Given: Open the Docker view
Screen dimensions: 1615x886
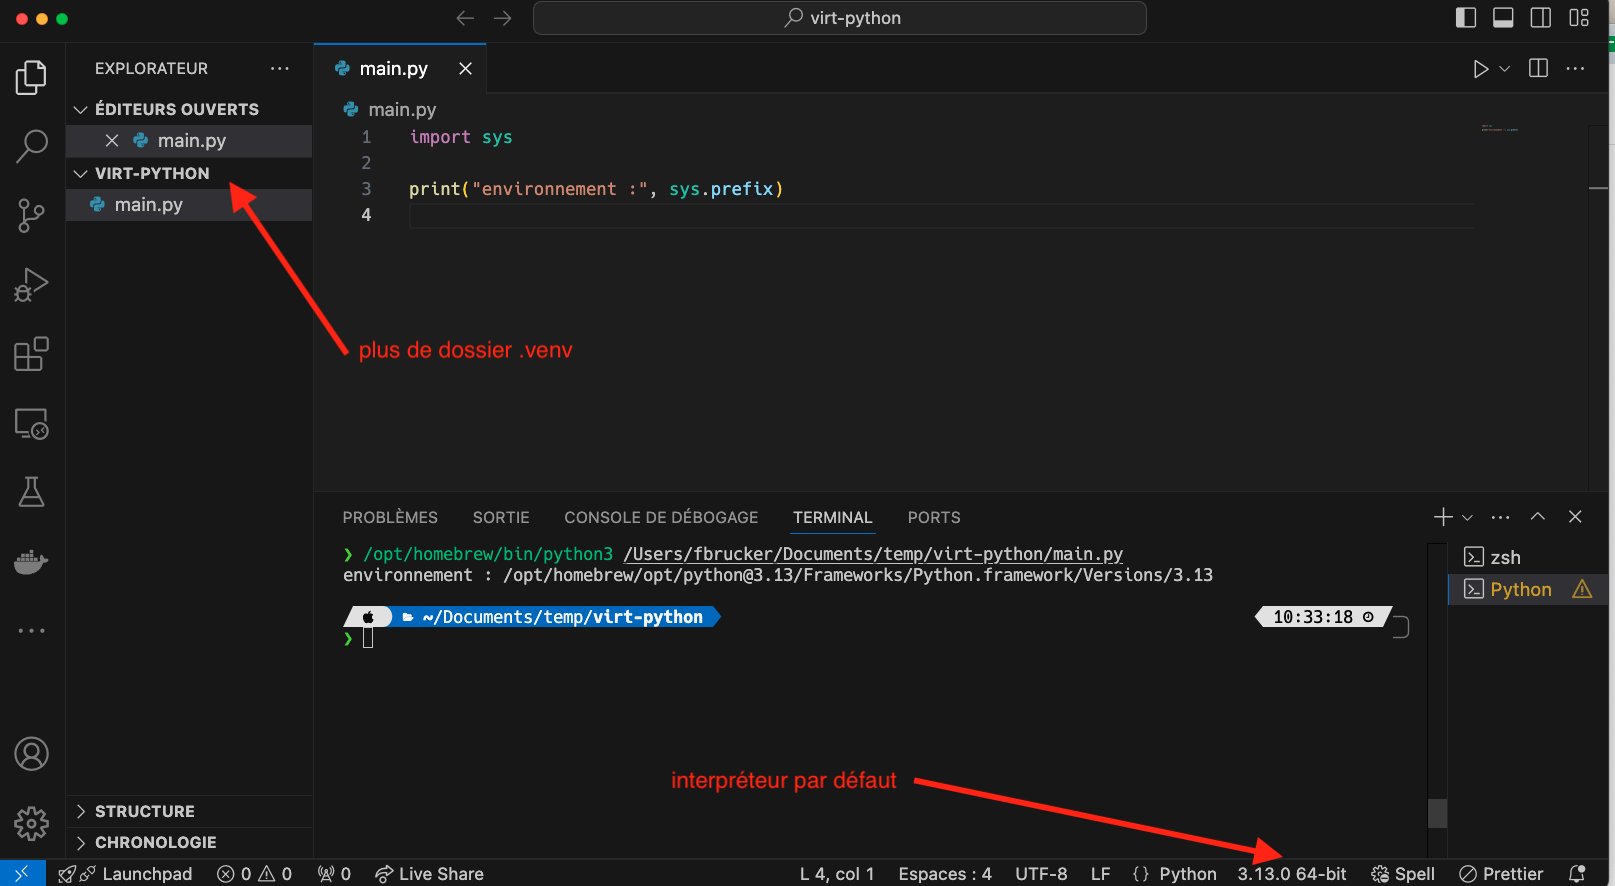Looking at the screenshot, I should pyautogui.click(x=31, y=562).
